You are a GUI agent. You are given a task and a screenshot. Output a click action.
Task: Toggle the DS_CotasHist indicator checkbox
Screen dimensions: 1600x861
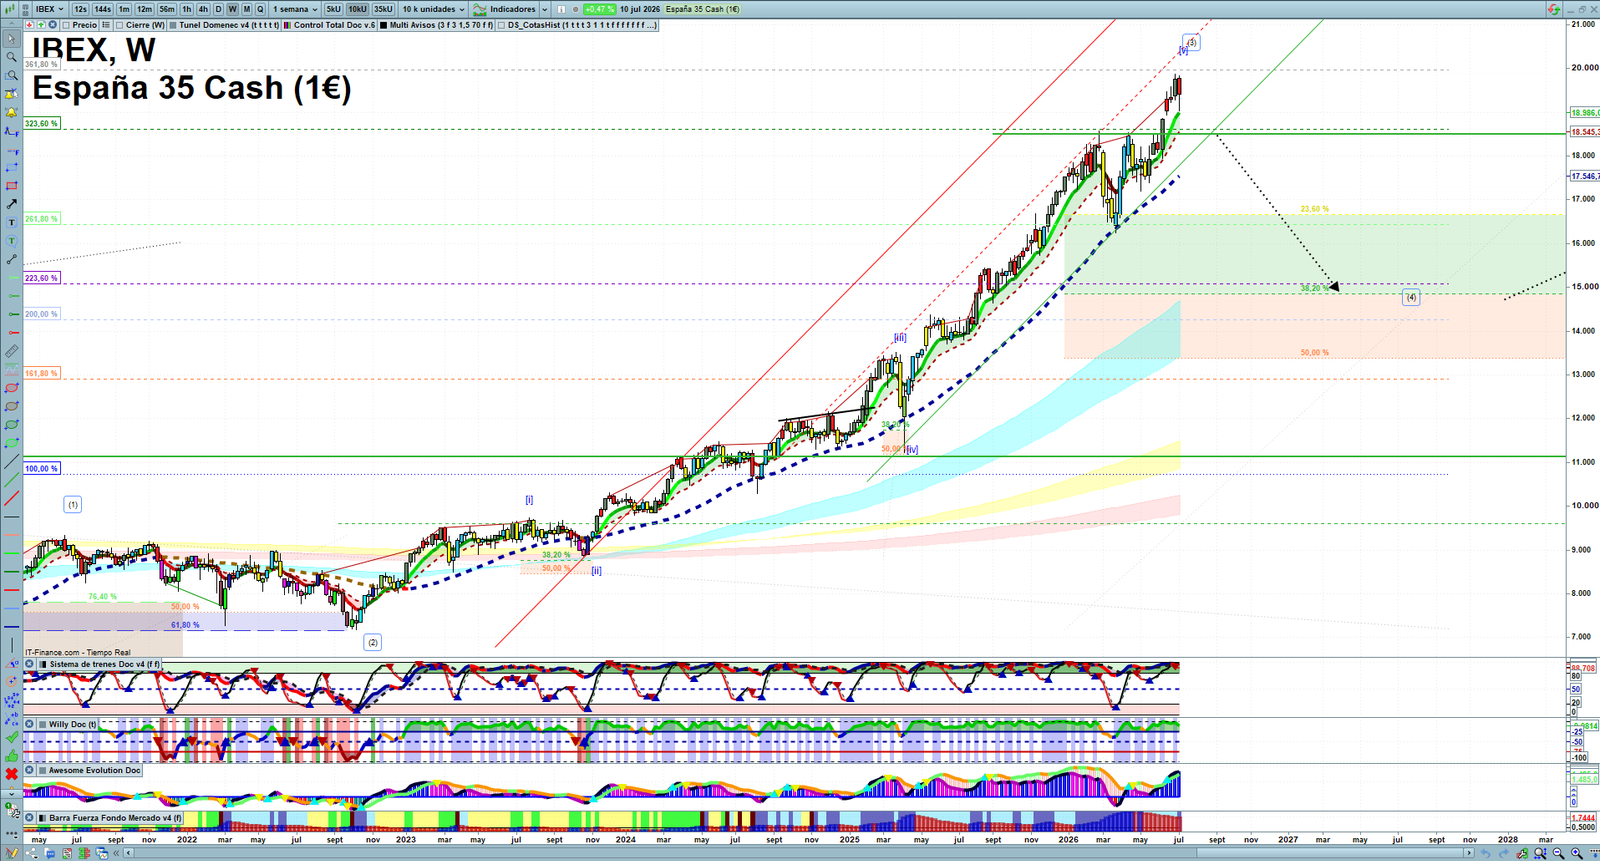pyautogui.click(x=501, y=25)
